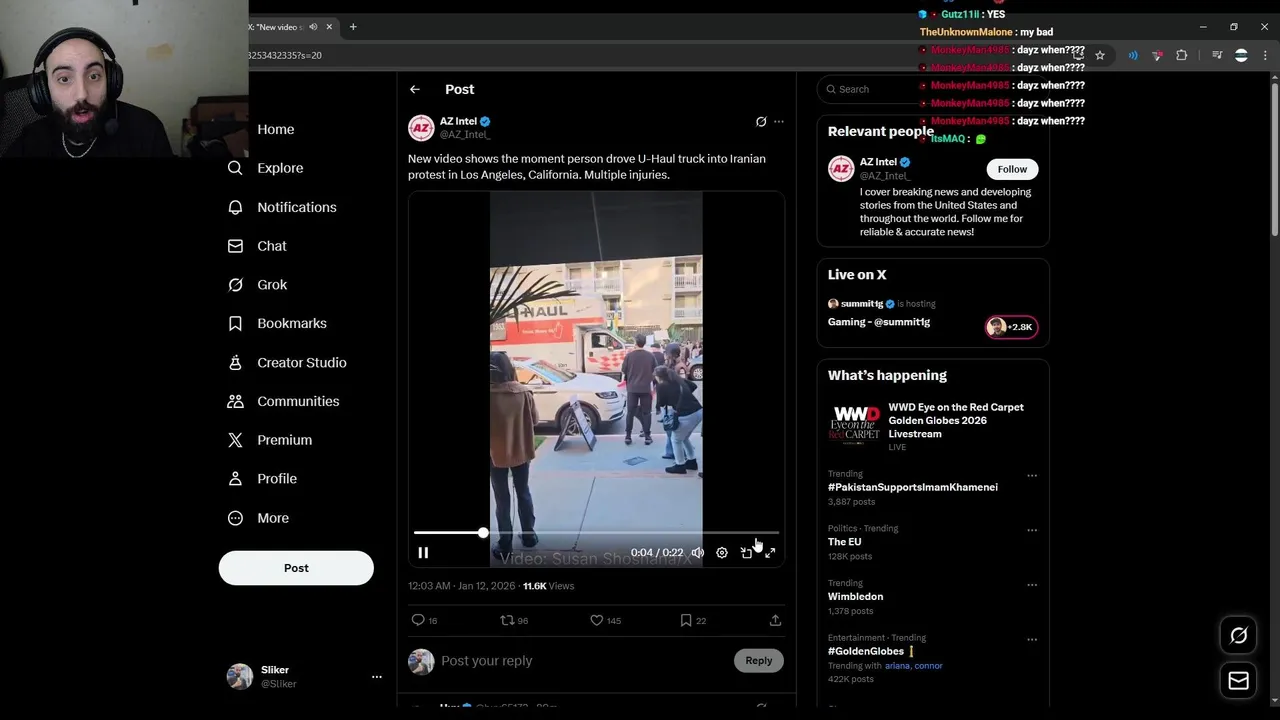Close the 'New video' browser tab
The height and width of the screenshot is (720, 1280).
tap(329, 27)
